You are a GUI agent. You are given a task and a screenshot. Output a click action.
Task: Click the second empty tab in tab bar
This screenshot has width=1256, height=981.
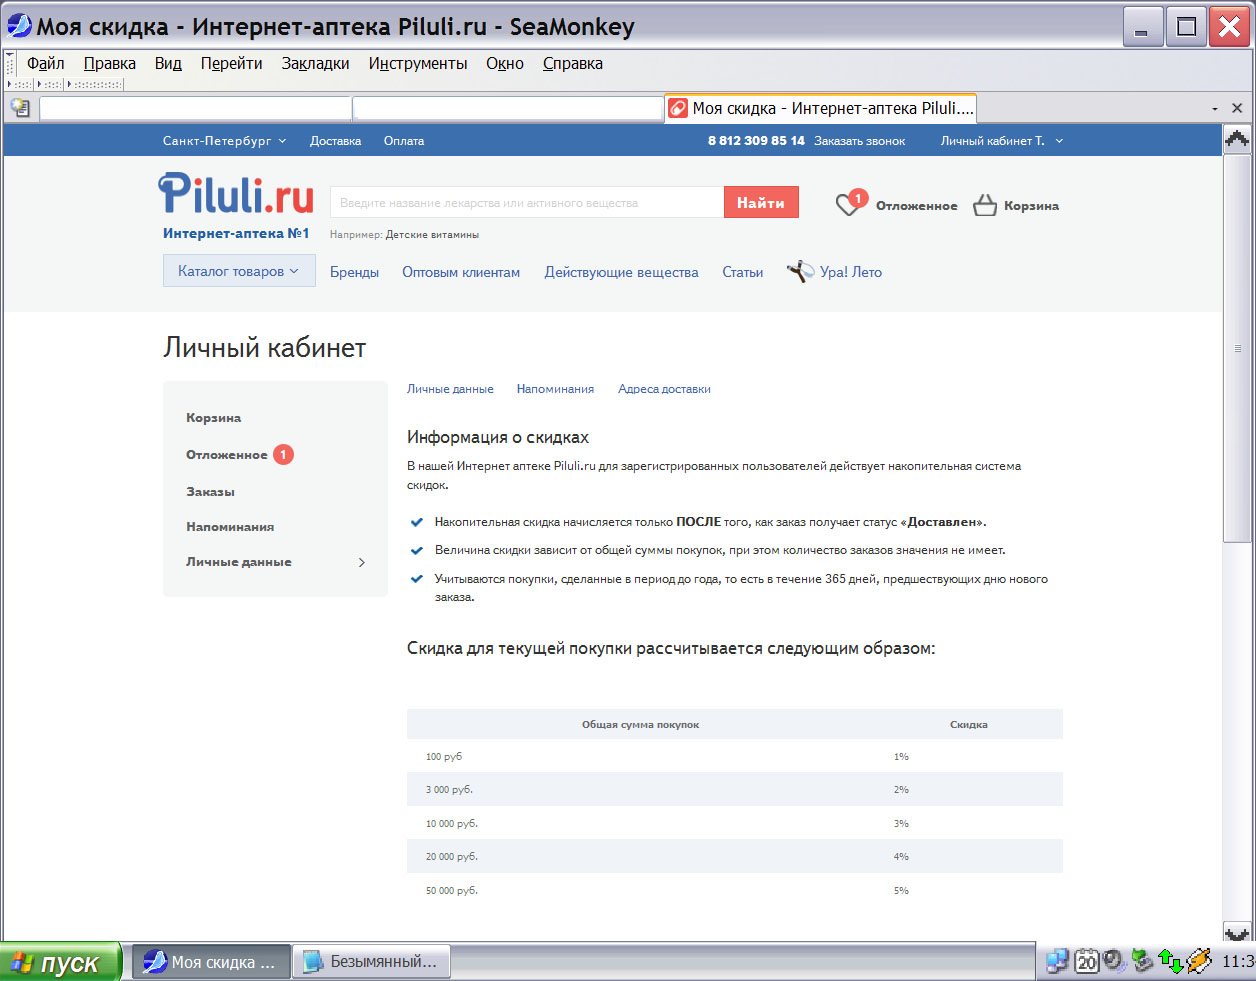pos(508,108)
